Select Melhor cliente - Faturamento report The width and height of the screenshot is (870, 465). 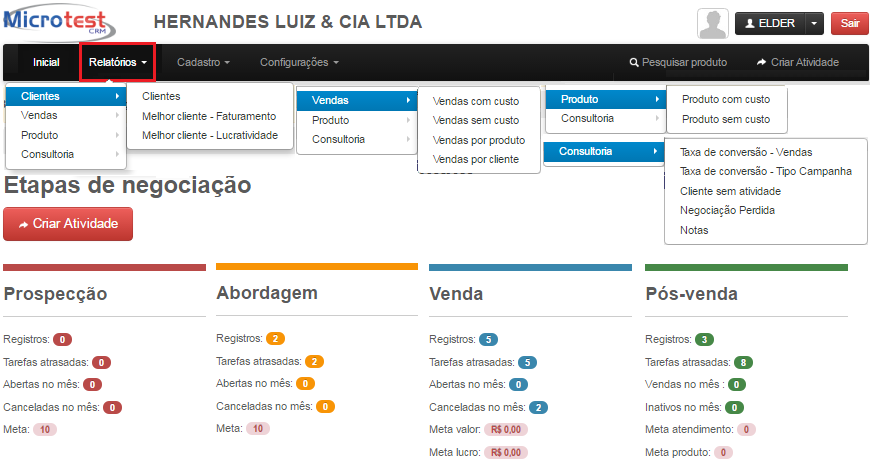pyautogui.click(x=209, y=116)
